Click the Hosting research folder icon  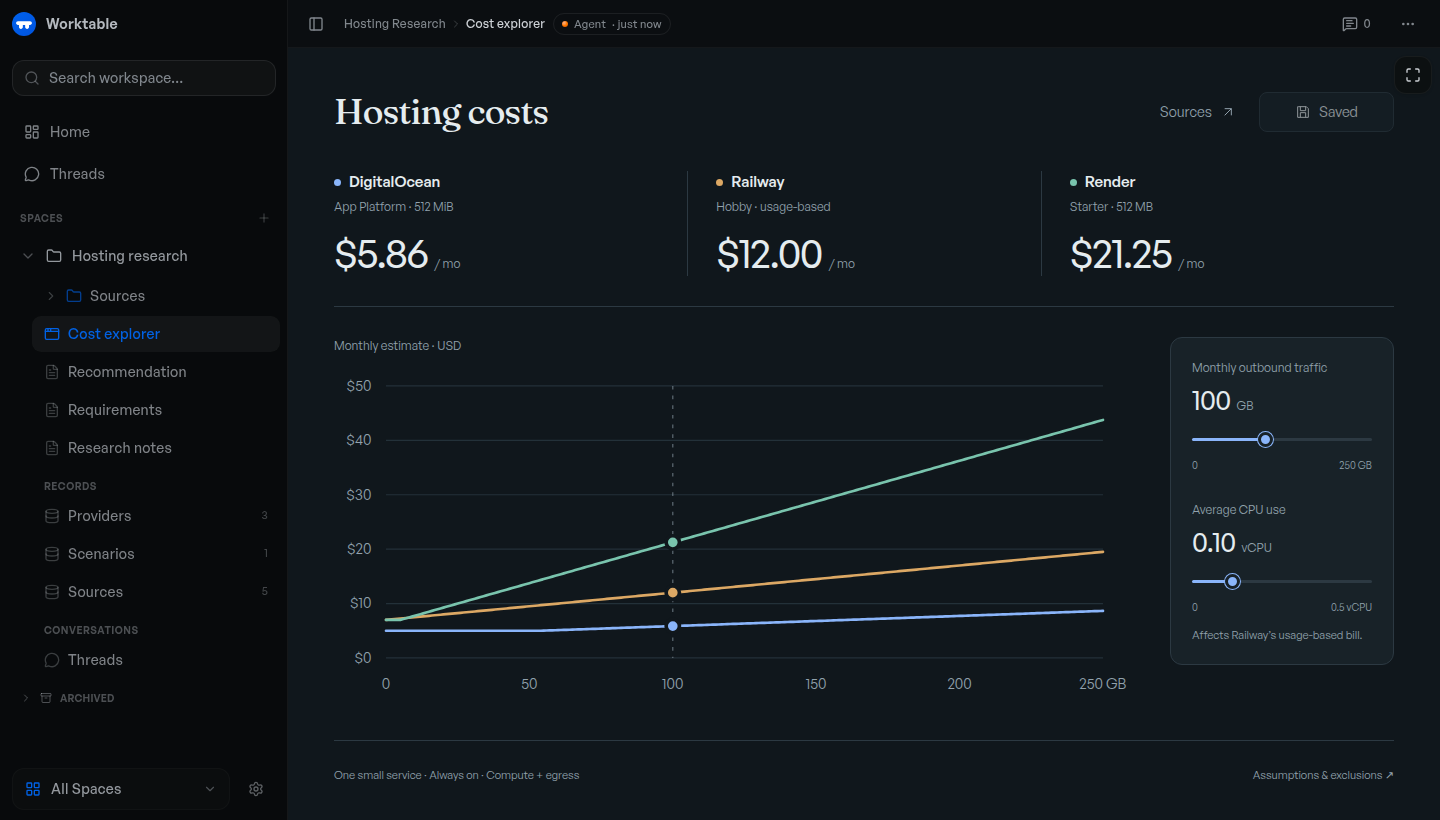tap(54, 256)
